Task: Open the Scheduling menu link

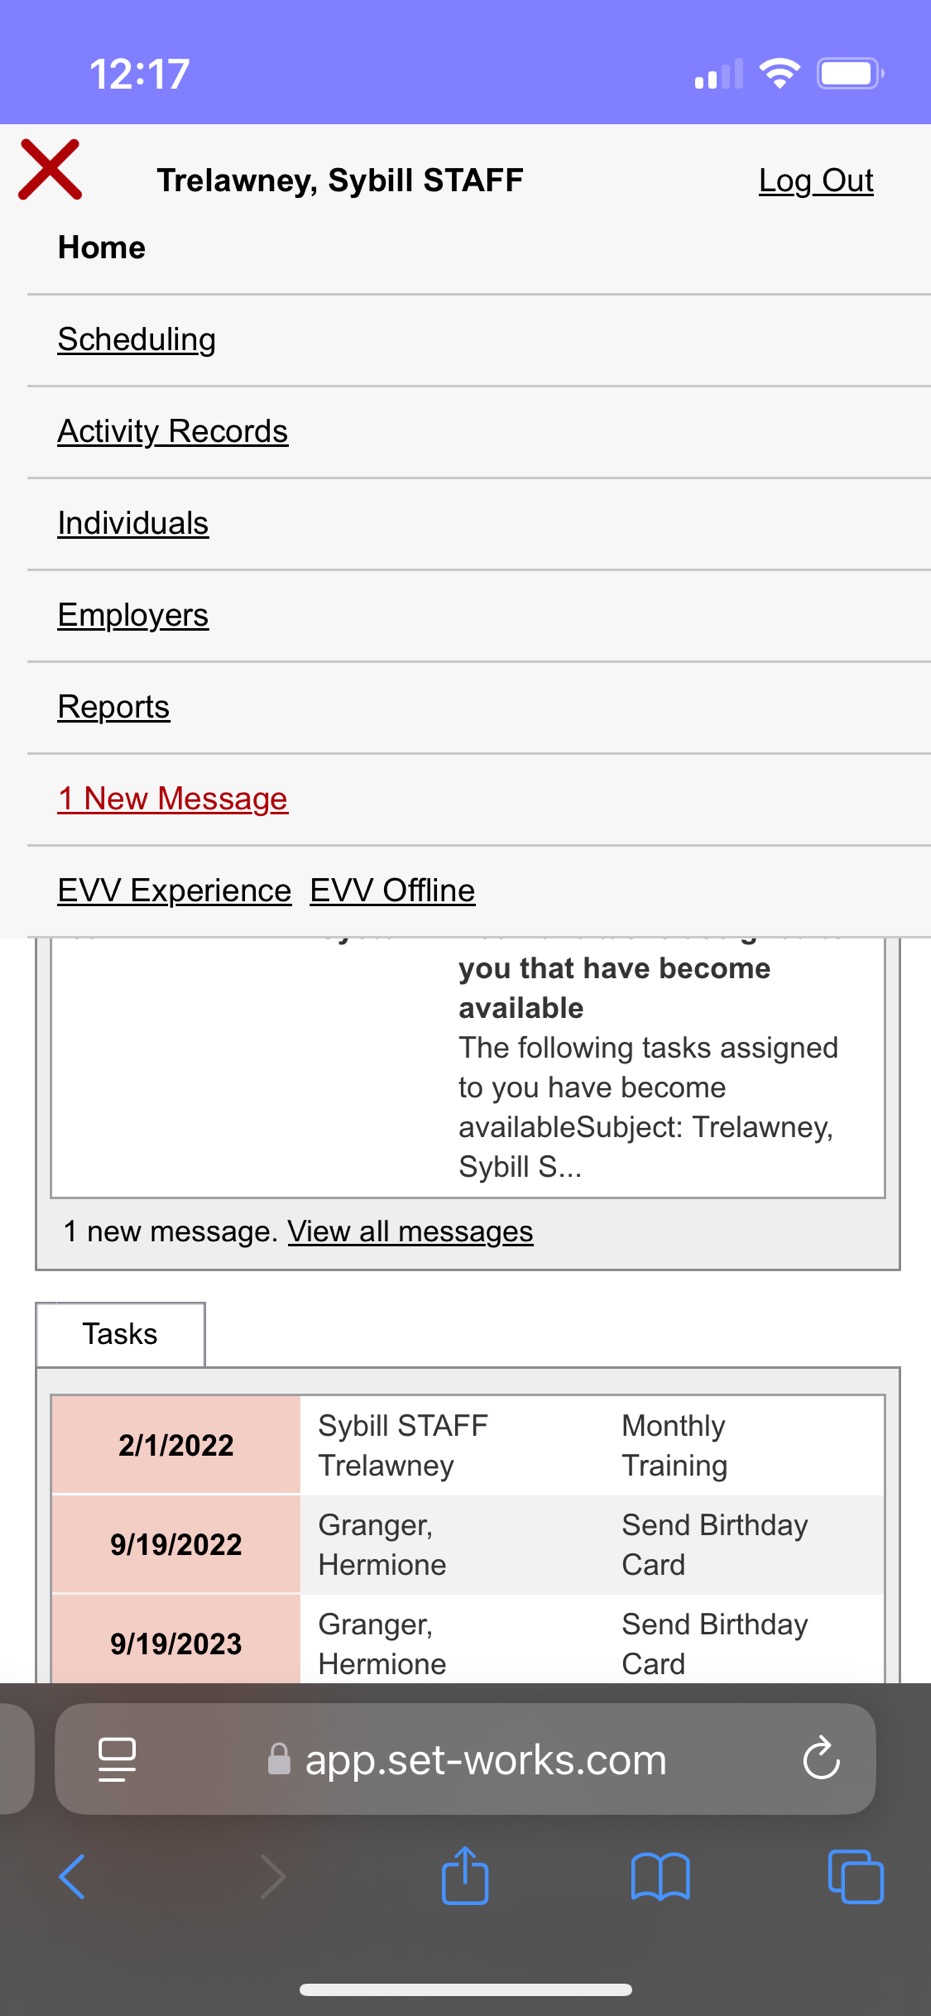Action: pyautogui.click(x=136, y=339)
